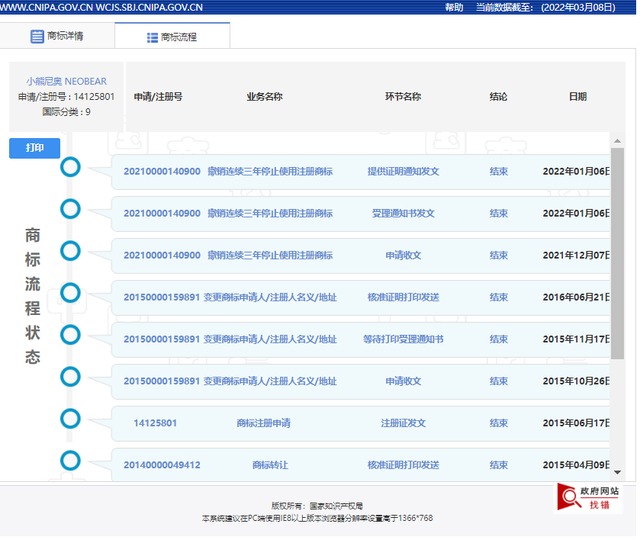This screenshot has width=640, height=540.
Task: Click the 商标详情 document icon
Action: (37, 36)
